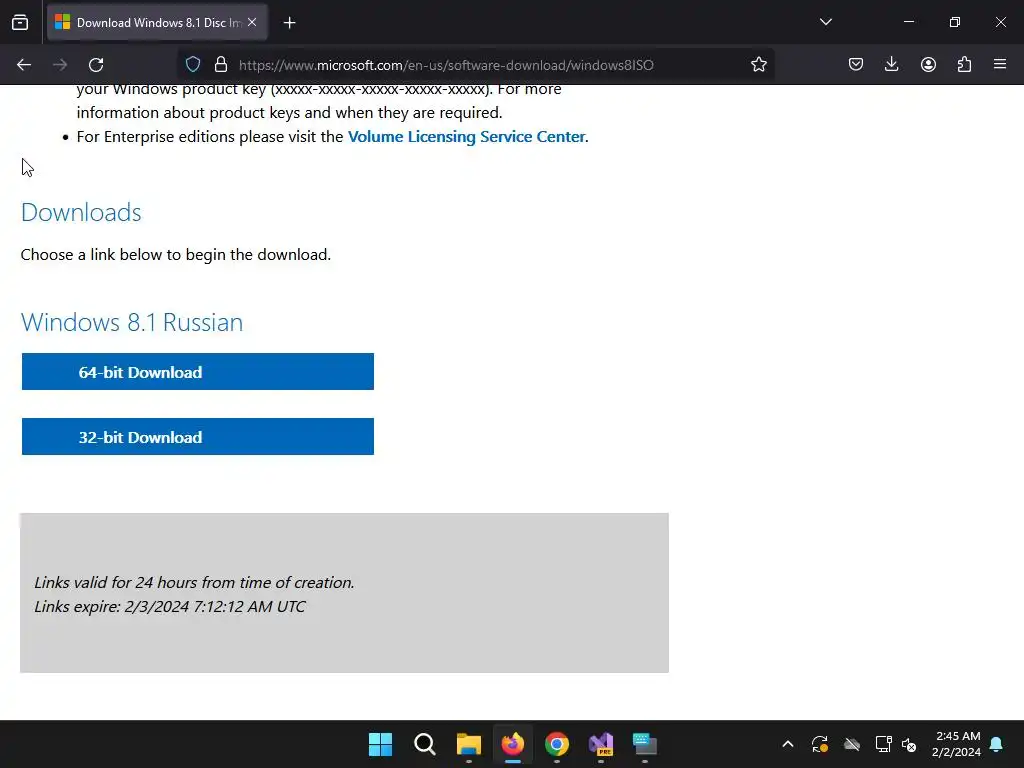Close the Download Windows 8.1 tab
Image resolution: width=1024 pixels, height=768 pixels.
pyautogui.click(x=252, y=22)
